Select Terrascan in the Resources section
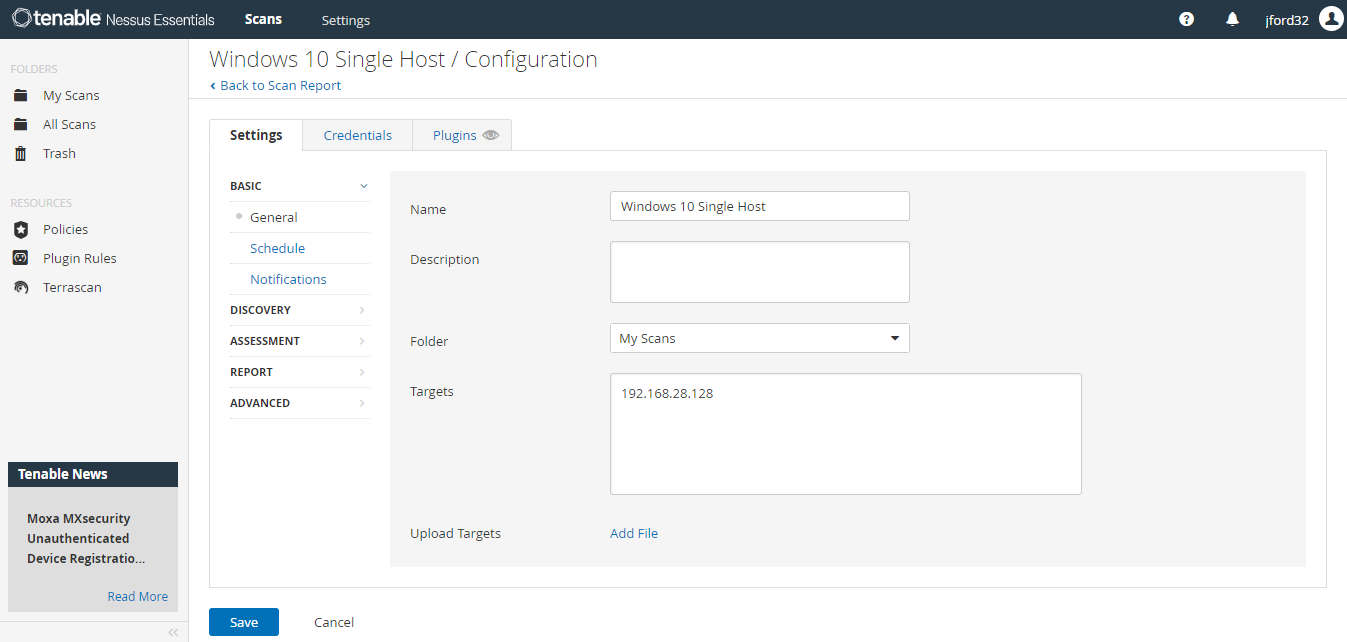Viewport: 1347px width, 642px height. point(70,287)
